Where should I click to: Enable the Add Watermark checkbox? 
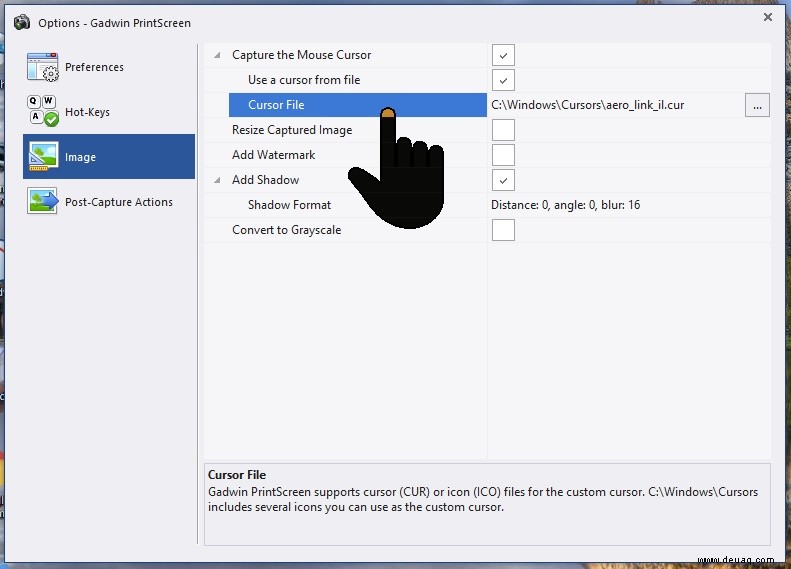[x=503, y=155]
